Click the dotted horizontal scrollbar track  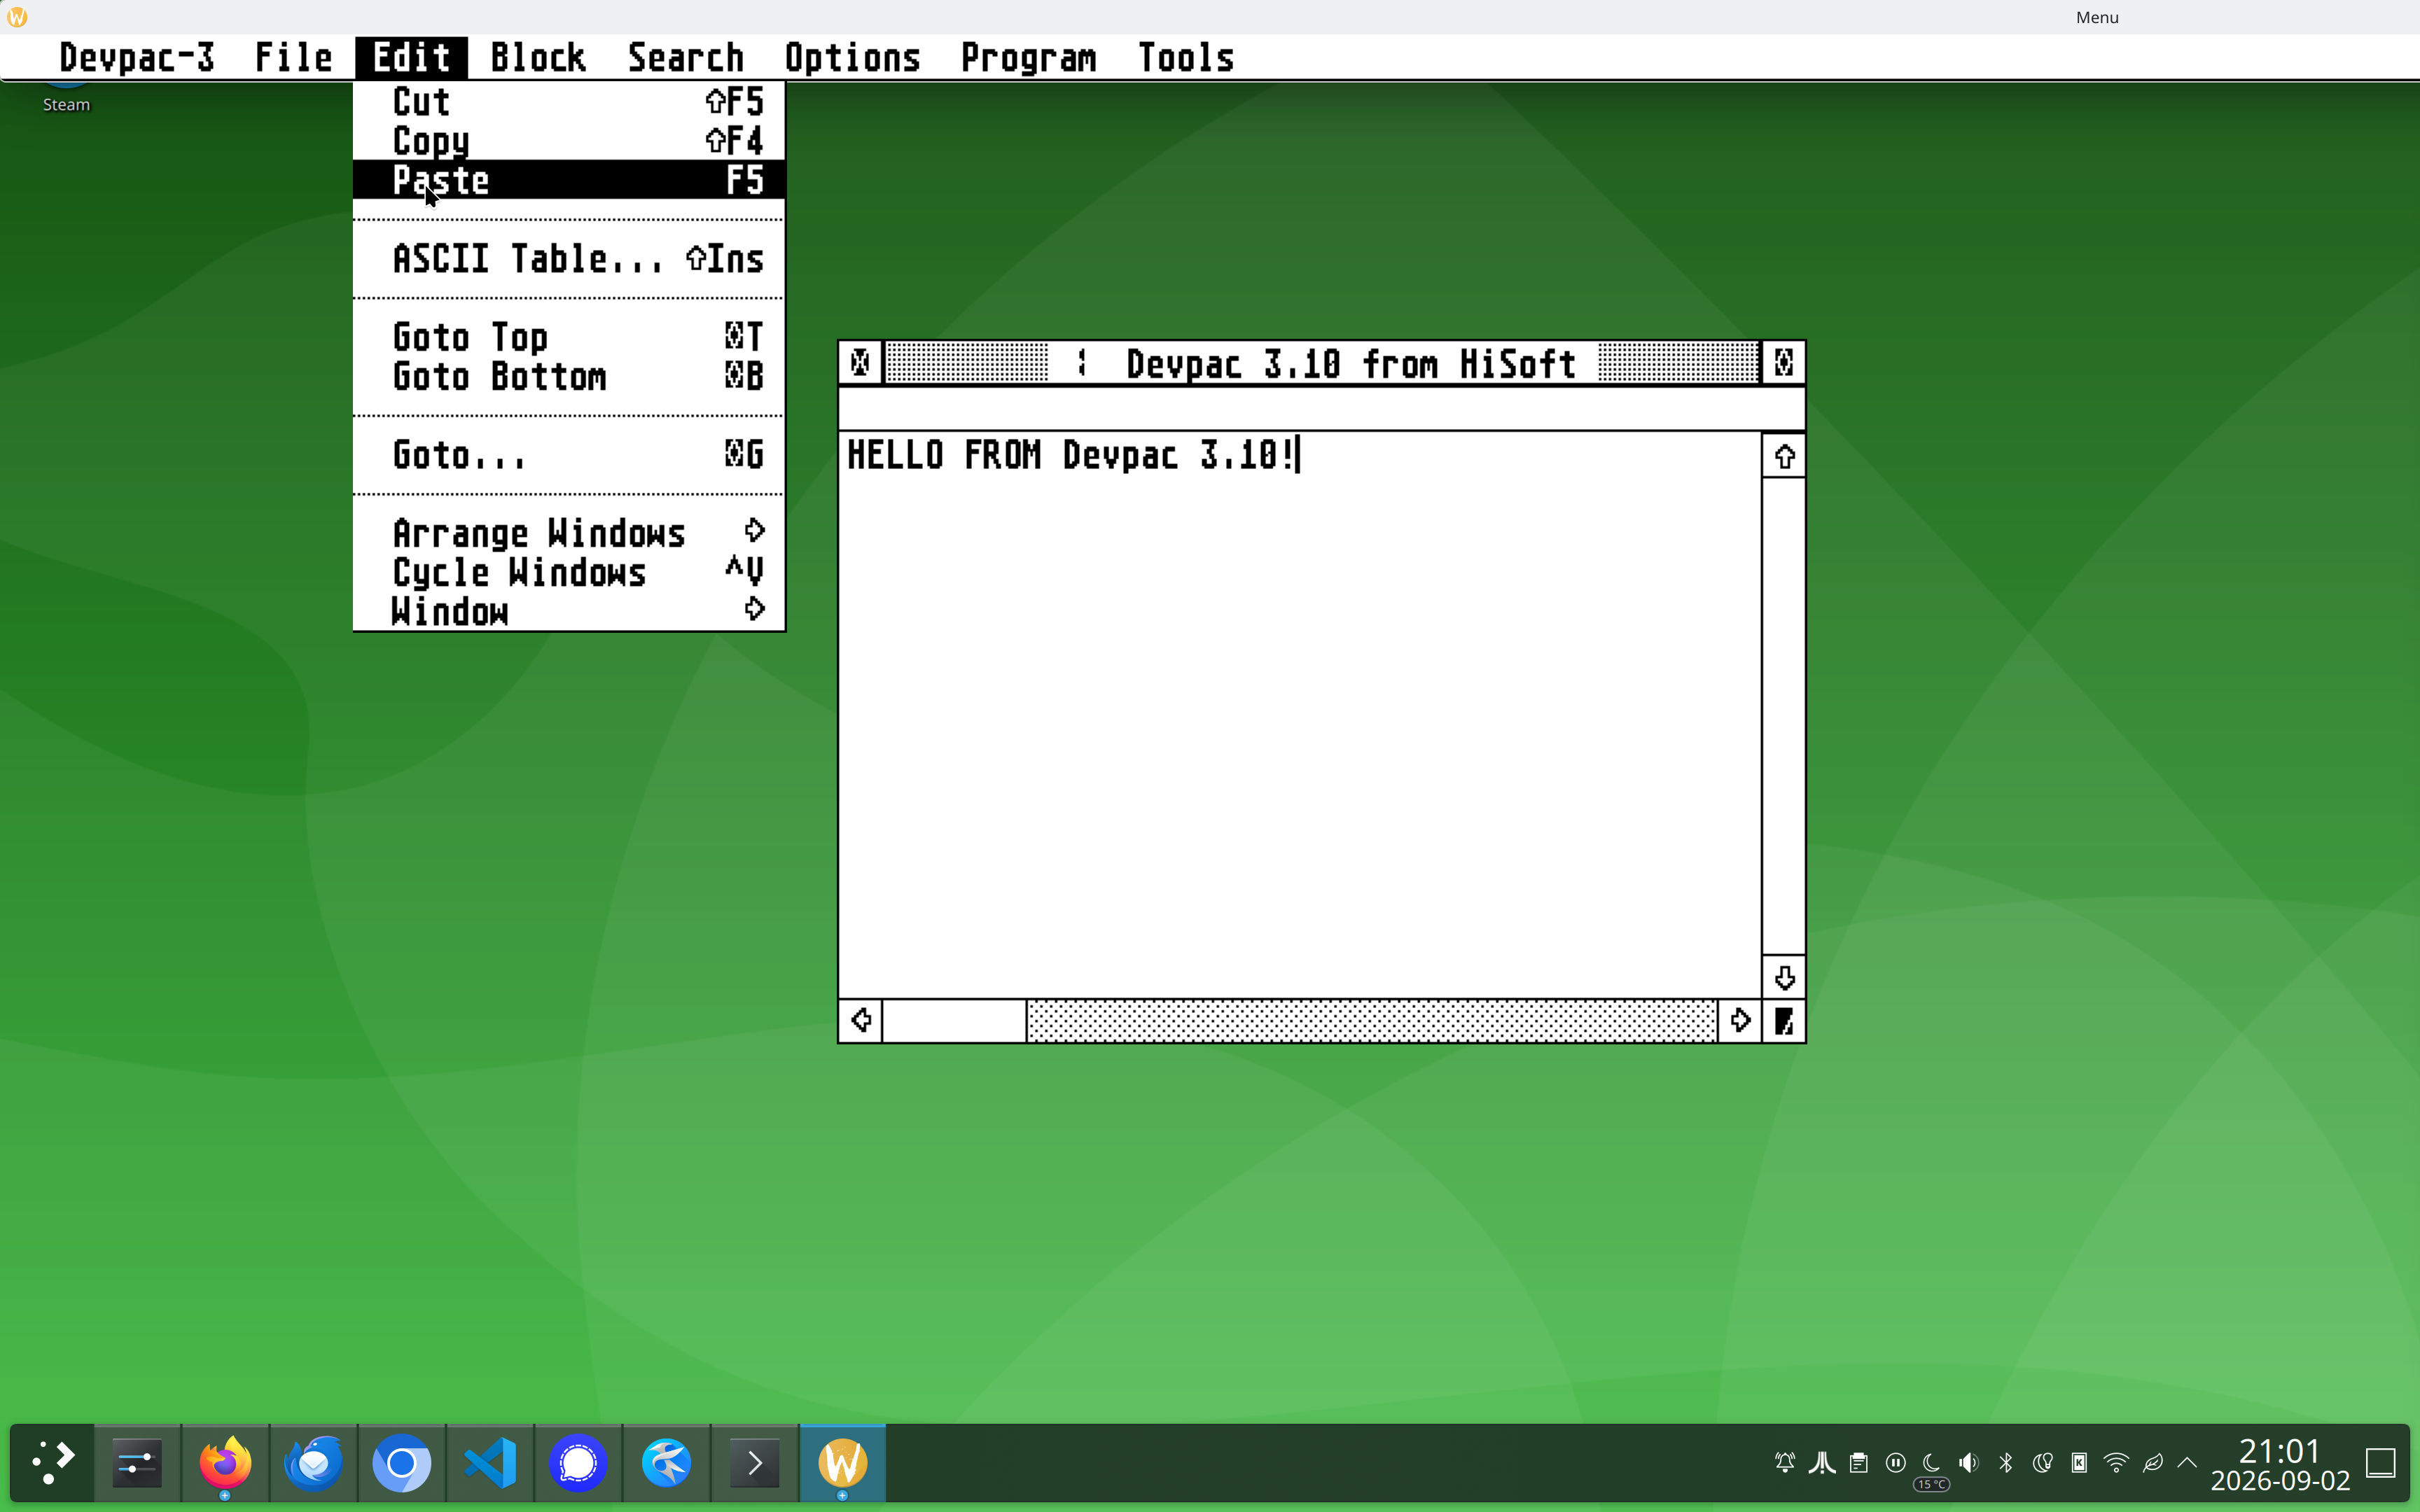pos(1372,1021)
